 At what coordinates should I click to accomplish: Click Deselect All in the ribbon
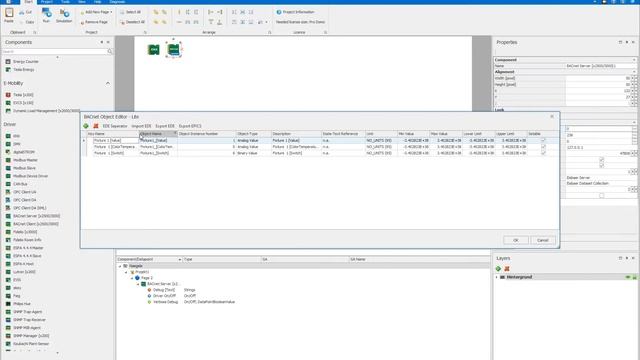pyautogui.click(x=132, y=22)
